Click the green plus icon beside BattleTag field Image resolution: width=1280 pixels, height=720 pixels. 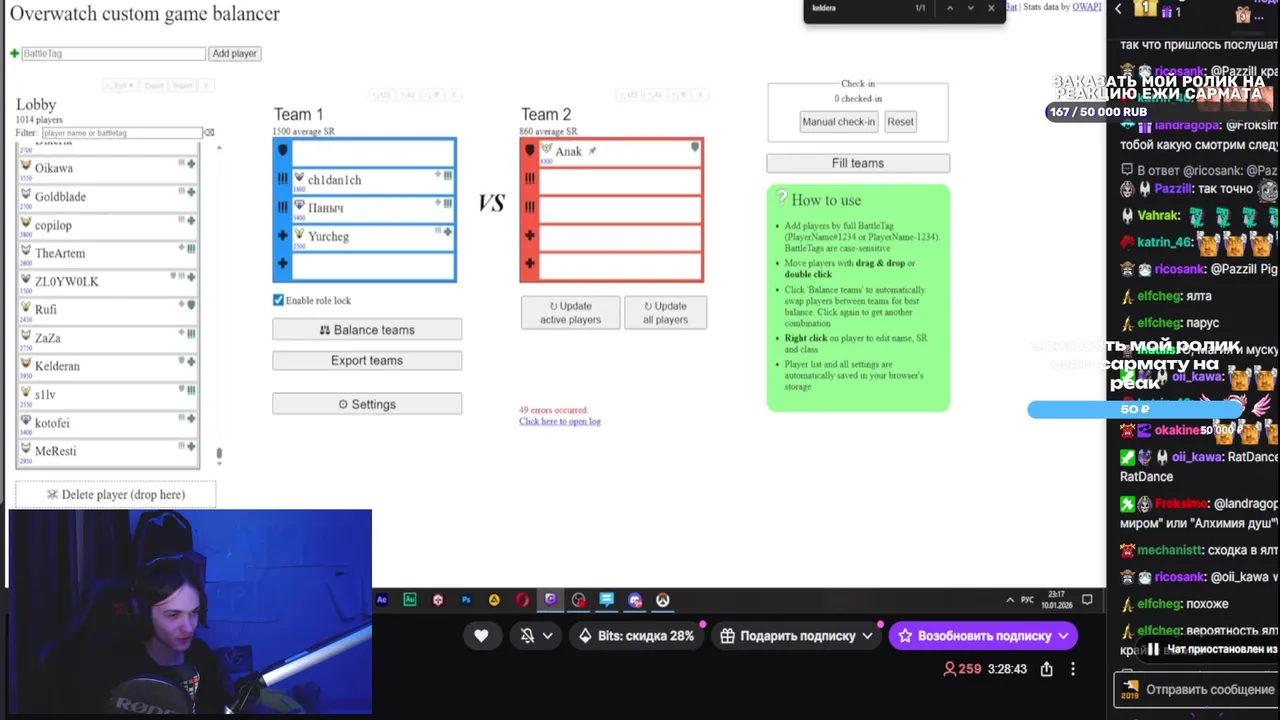(x=14, y=54)
